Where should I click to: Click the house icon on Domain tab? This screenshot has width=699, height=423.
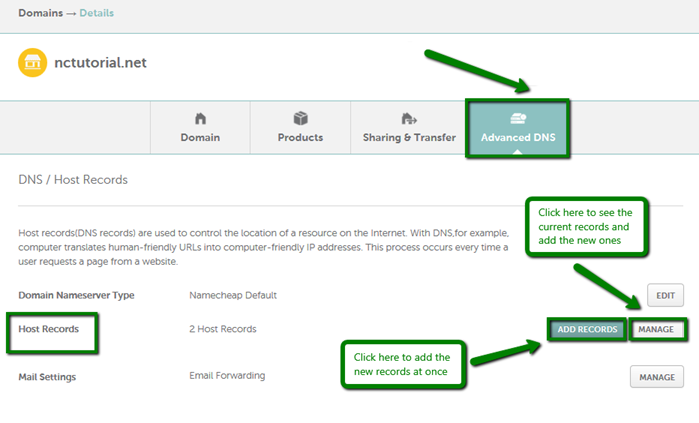pos(200,118)
